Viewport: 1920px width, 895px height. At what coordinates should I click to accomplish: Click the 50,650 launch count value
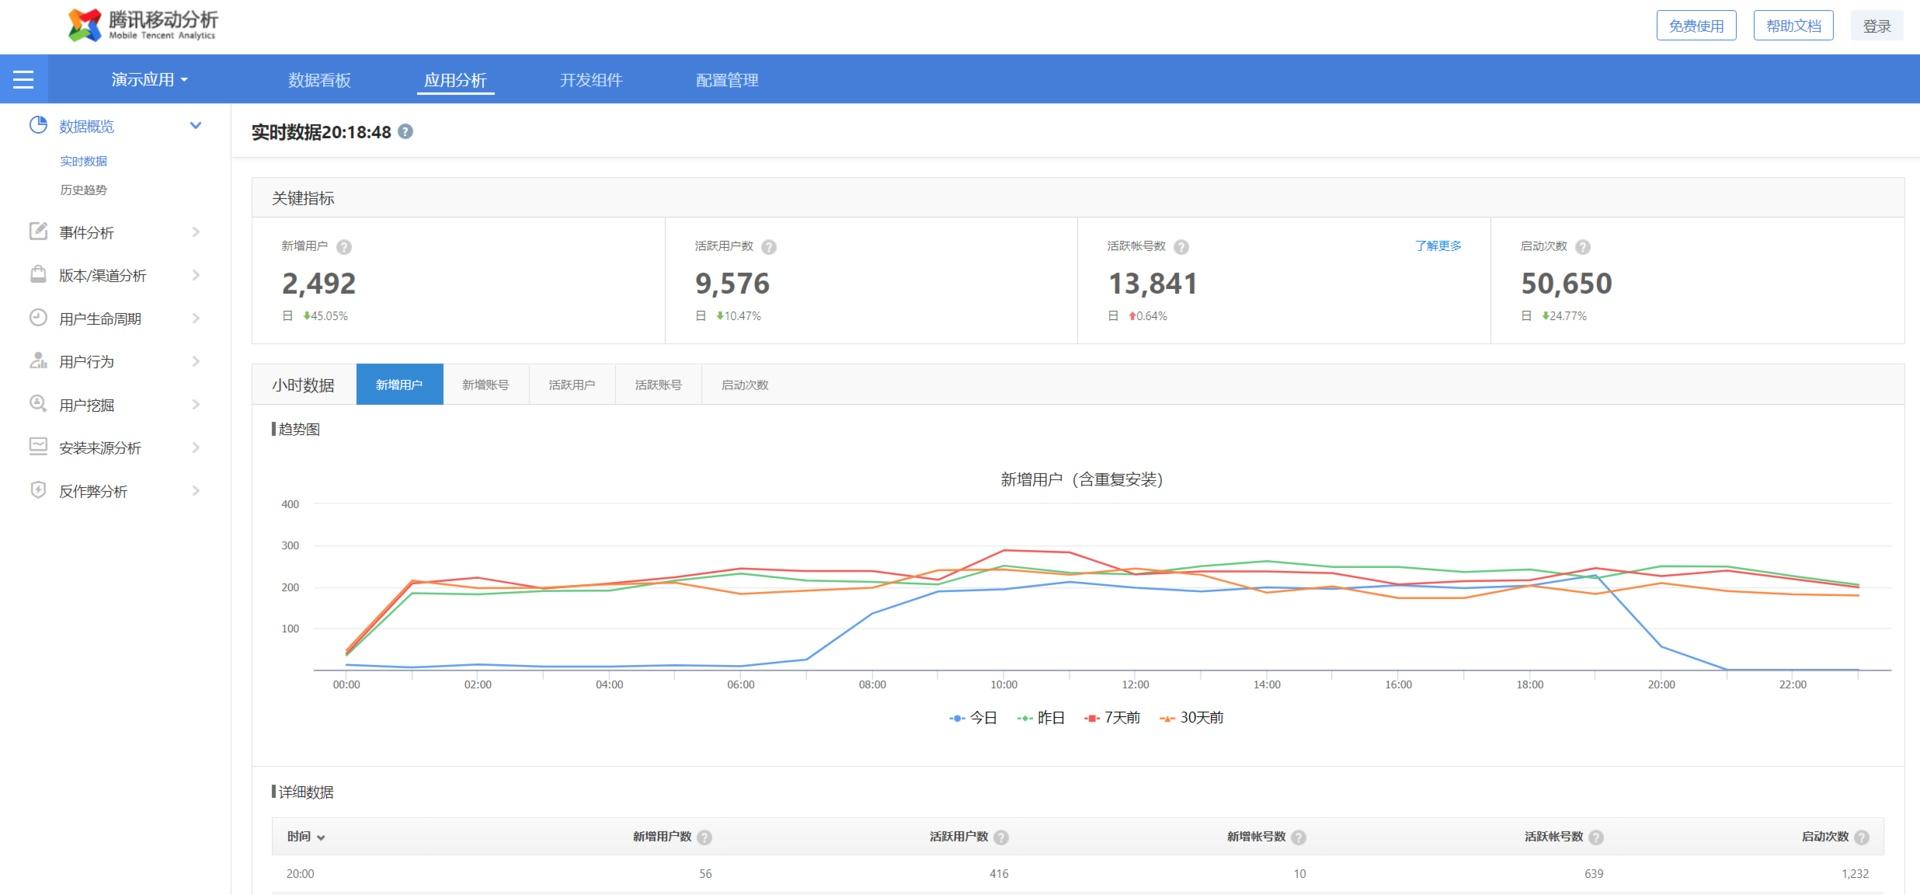click(1567, 284)
